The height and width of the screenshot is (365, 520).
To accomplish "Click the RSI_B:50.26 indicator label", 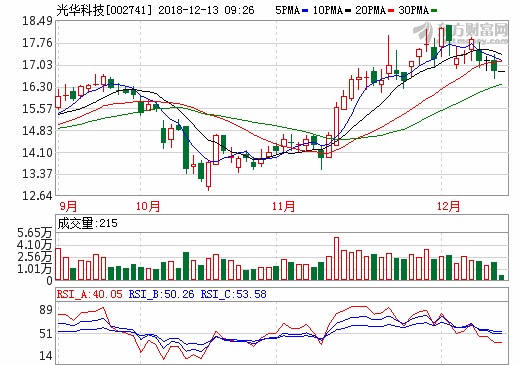I will click(x=161, y=294).
